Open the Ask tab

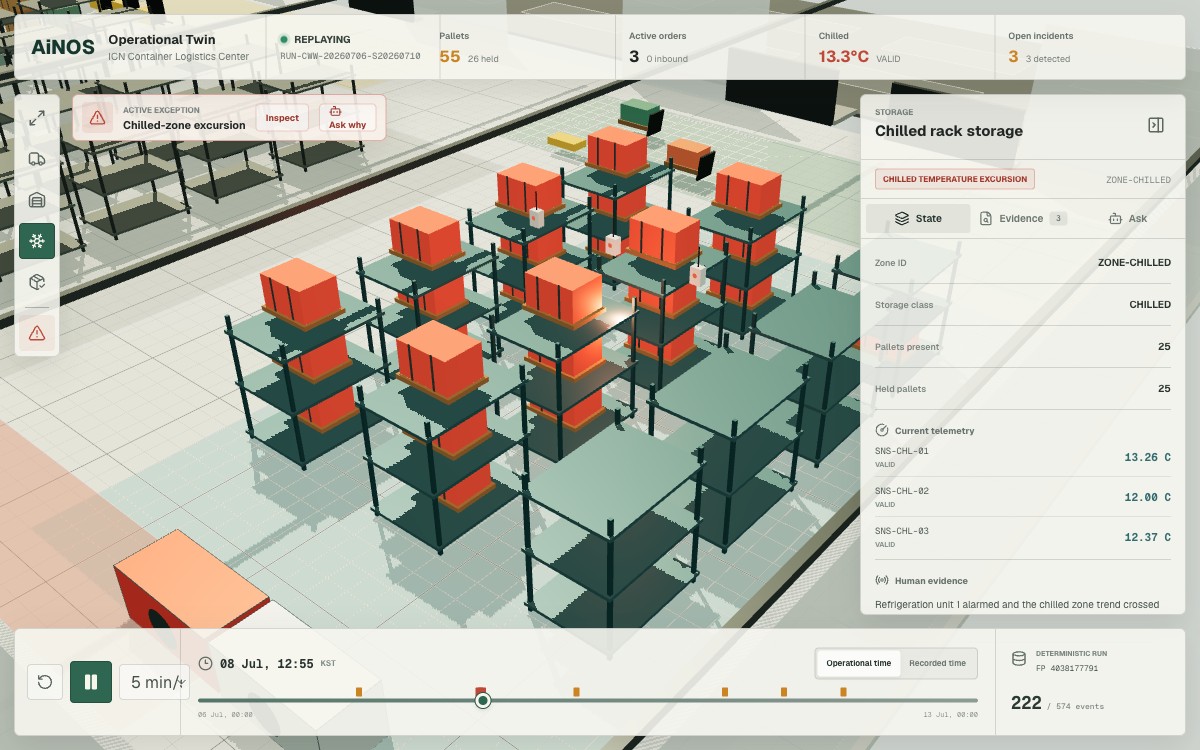click(1128, 218)
